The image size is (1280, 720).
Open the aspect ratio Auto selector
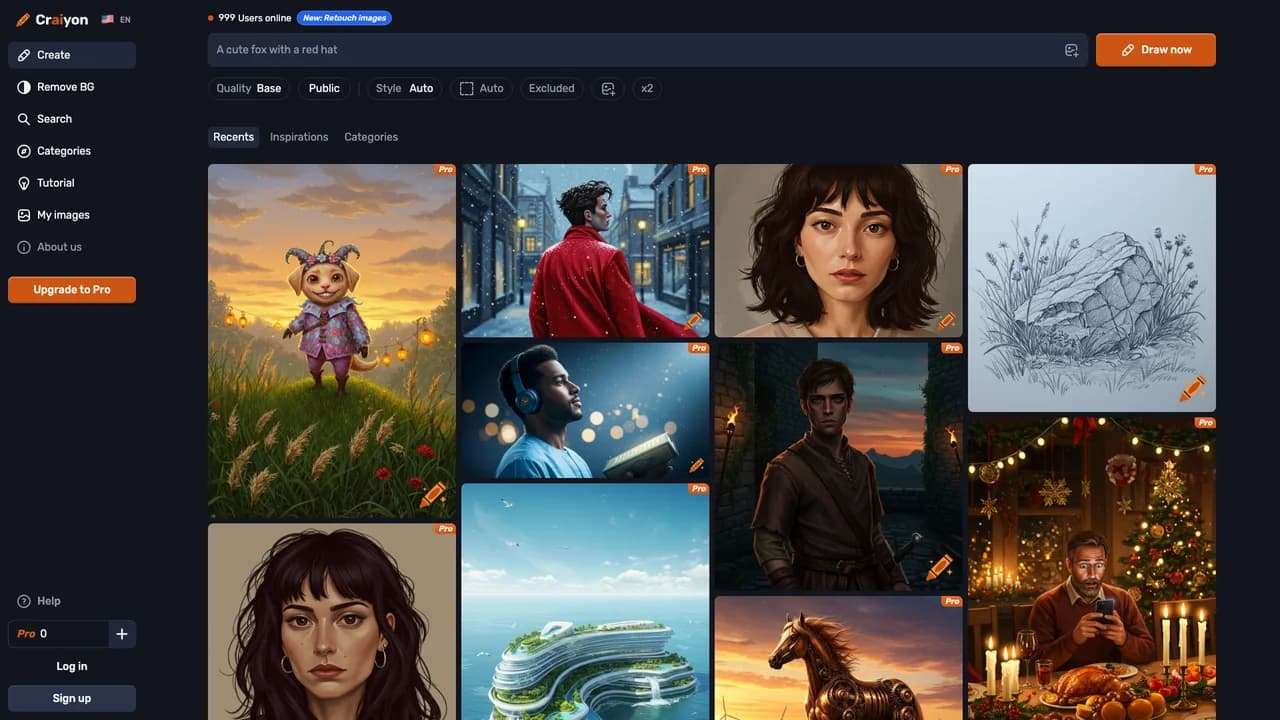tap(481, 89)
